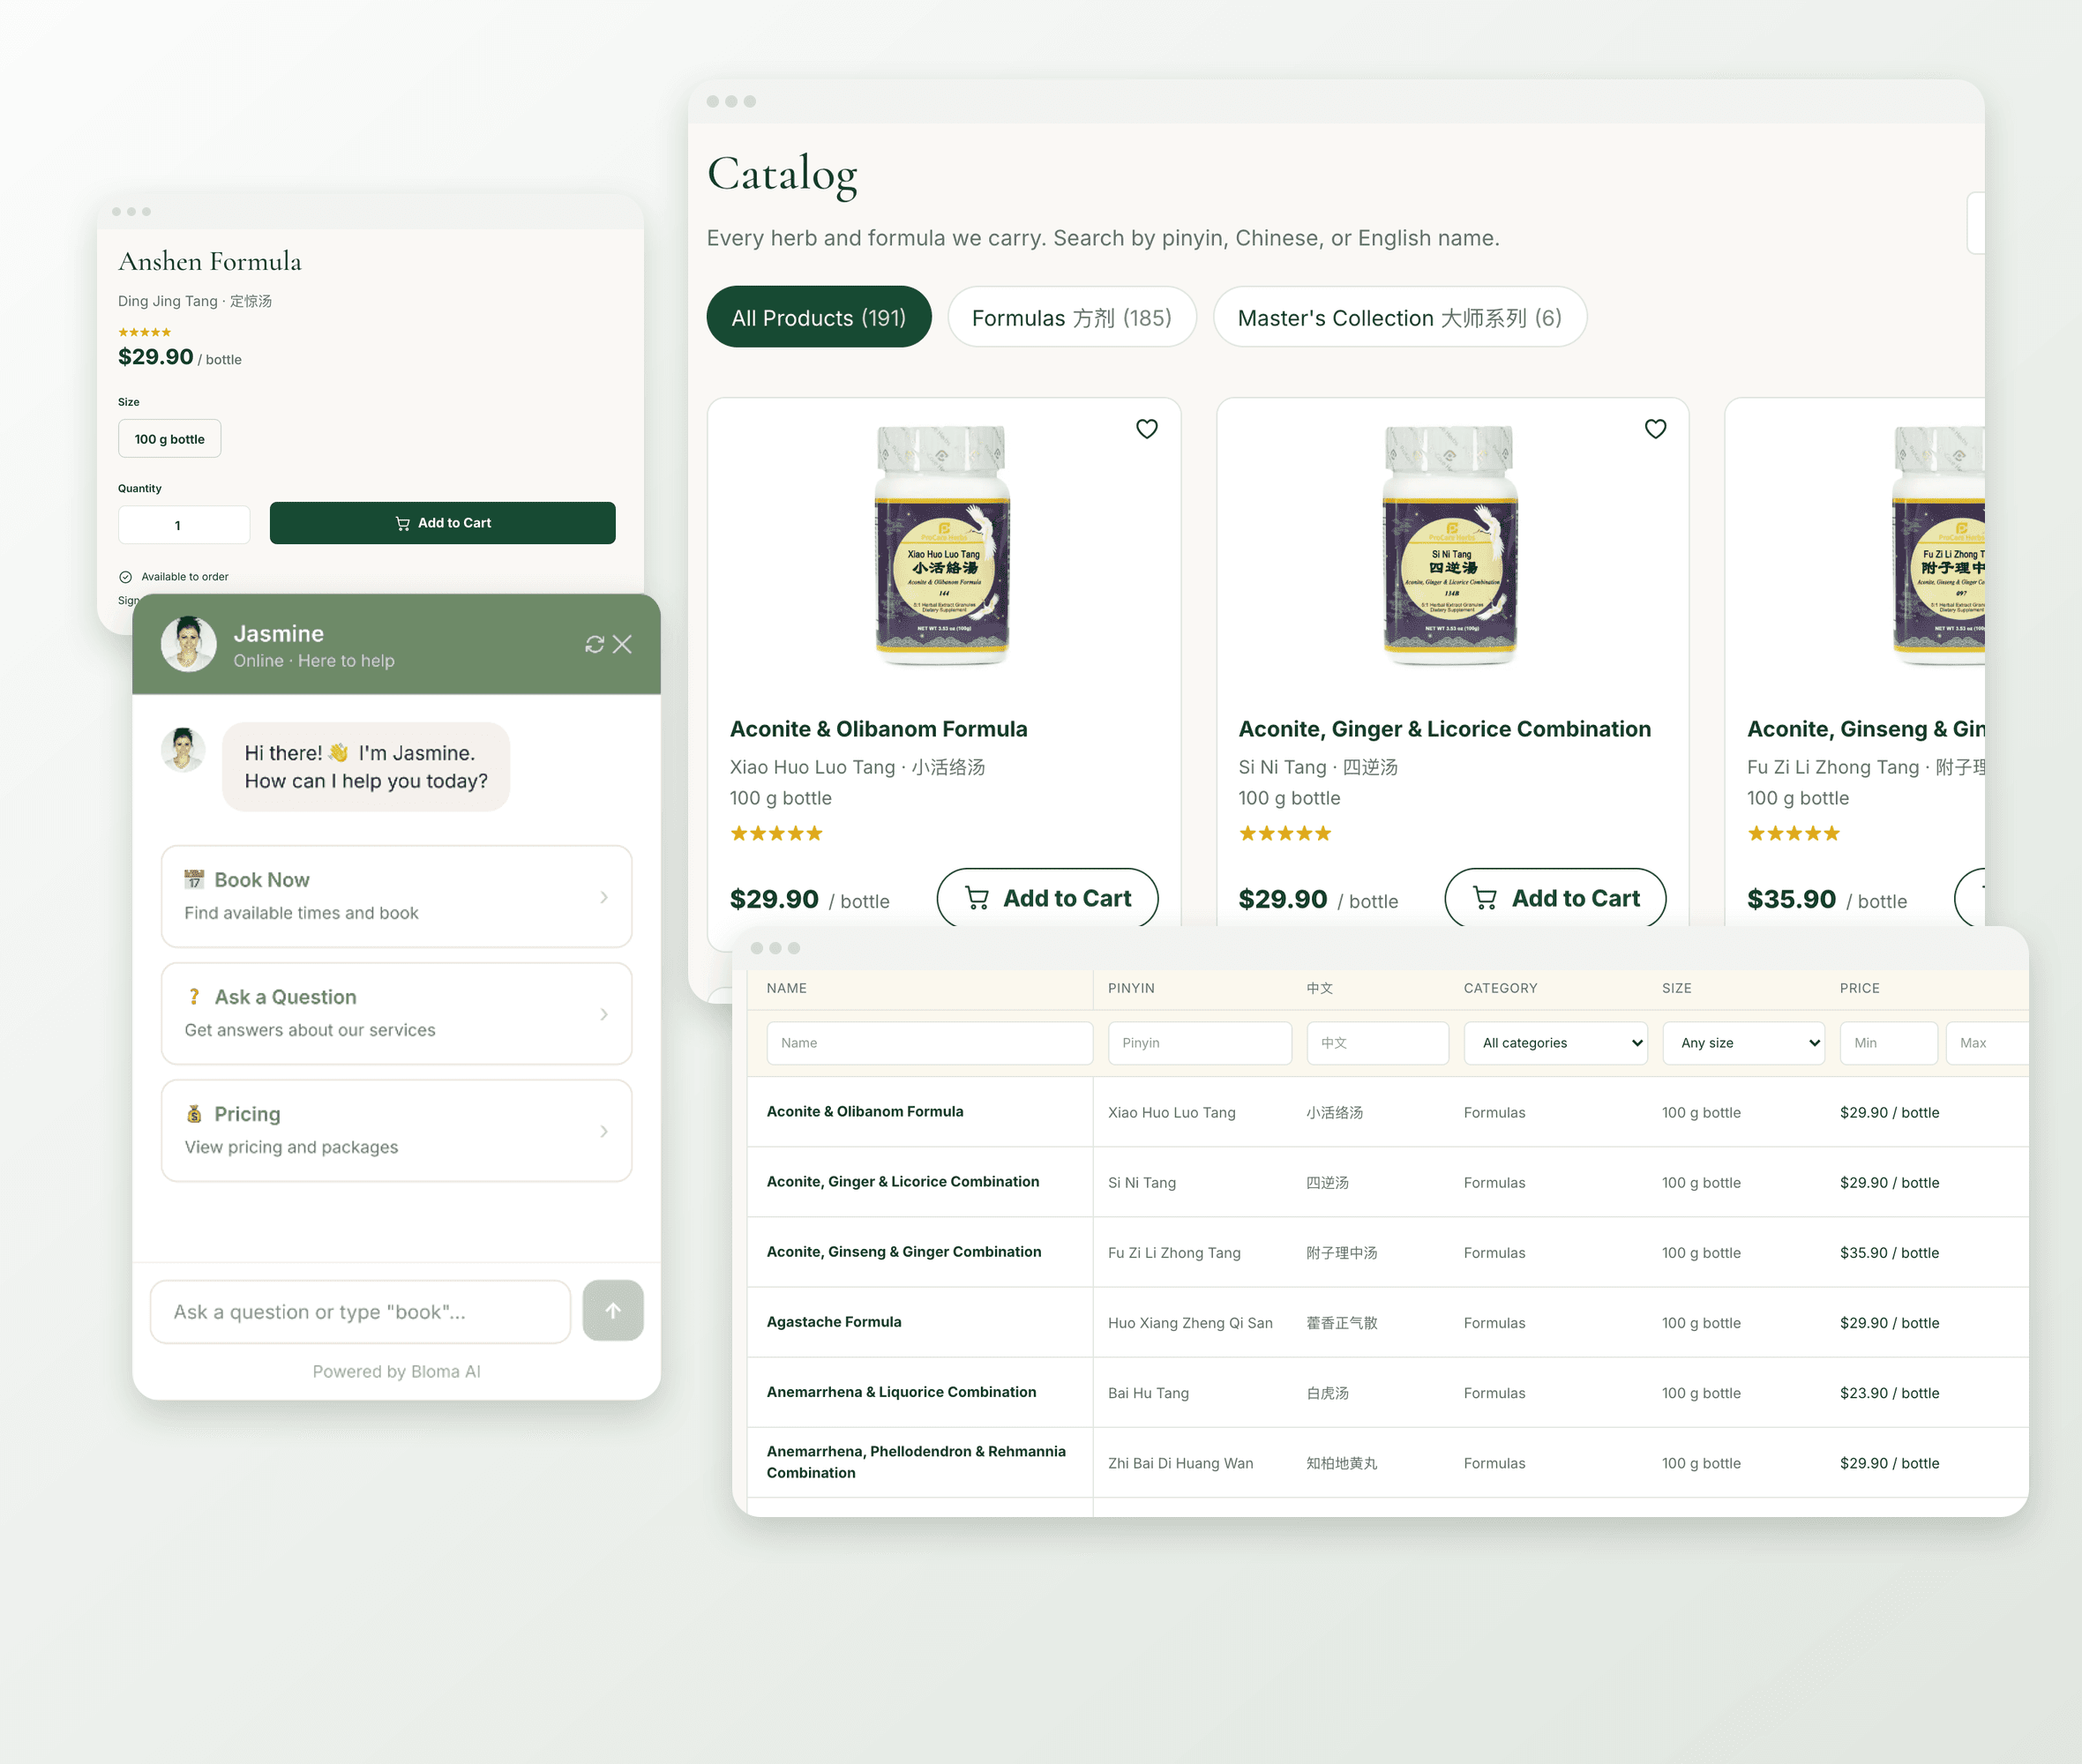Image resolution: width=2082 pixels, height=1764 pixels.
Task: Open the All categories dropdown
Action: coord(1555,1043)
